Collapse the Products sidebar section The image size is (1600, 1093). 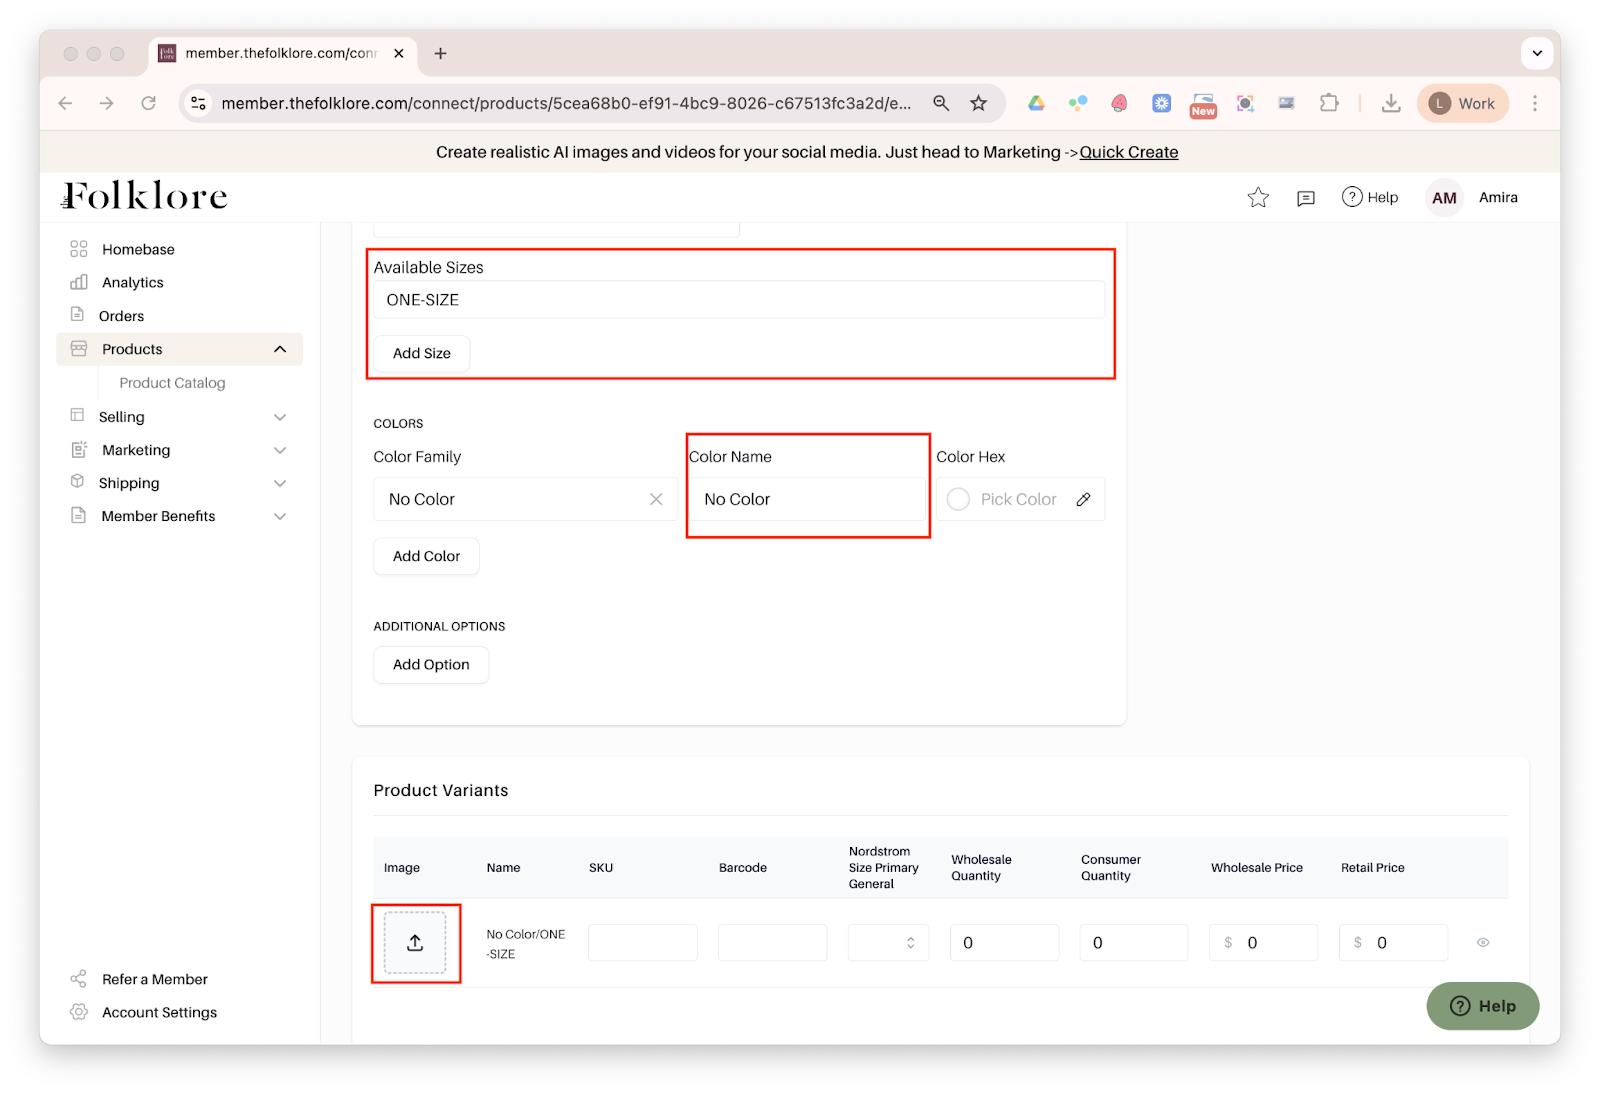click(x=280, y=349)
